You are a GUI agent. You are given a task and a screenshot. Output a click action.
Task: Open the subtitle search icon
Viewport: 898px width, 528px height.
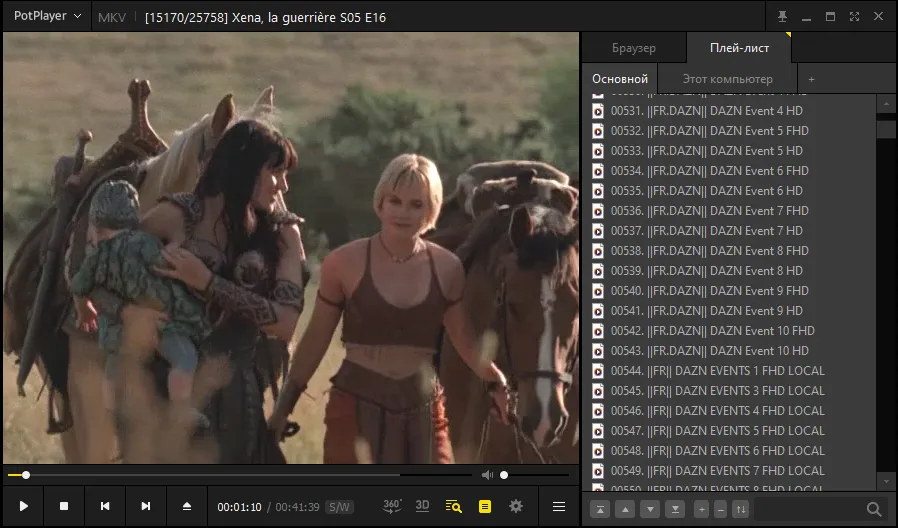click(x=454, y=506)
